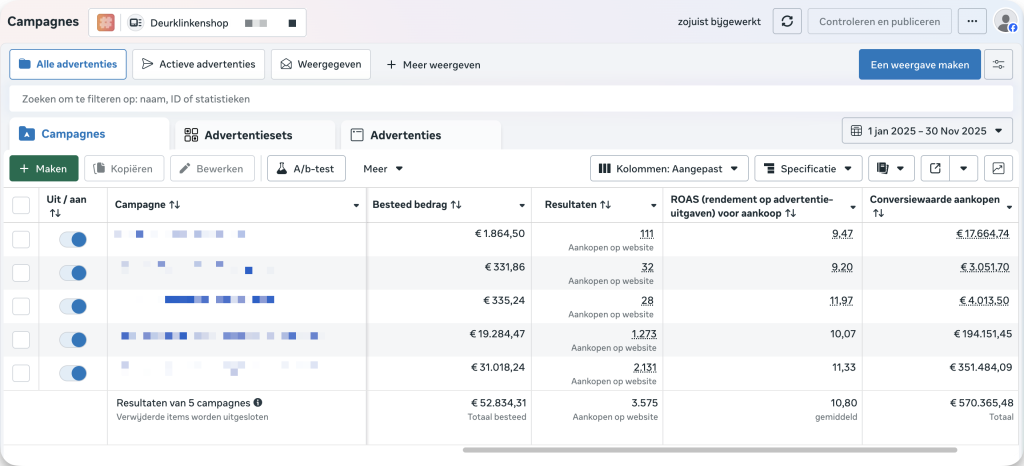Viewport: 1024px width, 466px height.
Task: Open the charts view icon
Action: (998, 168)
